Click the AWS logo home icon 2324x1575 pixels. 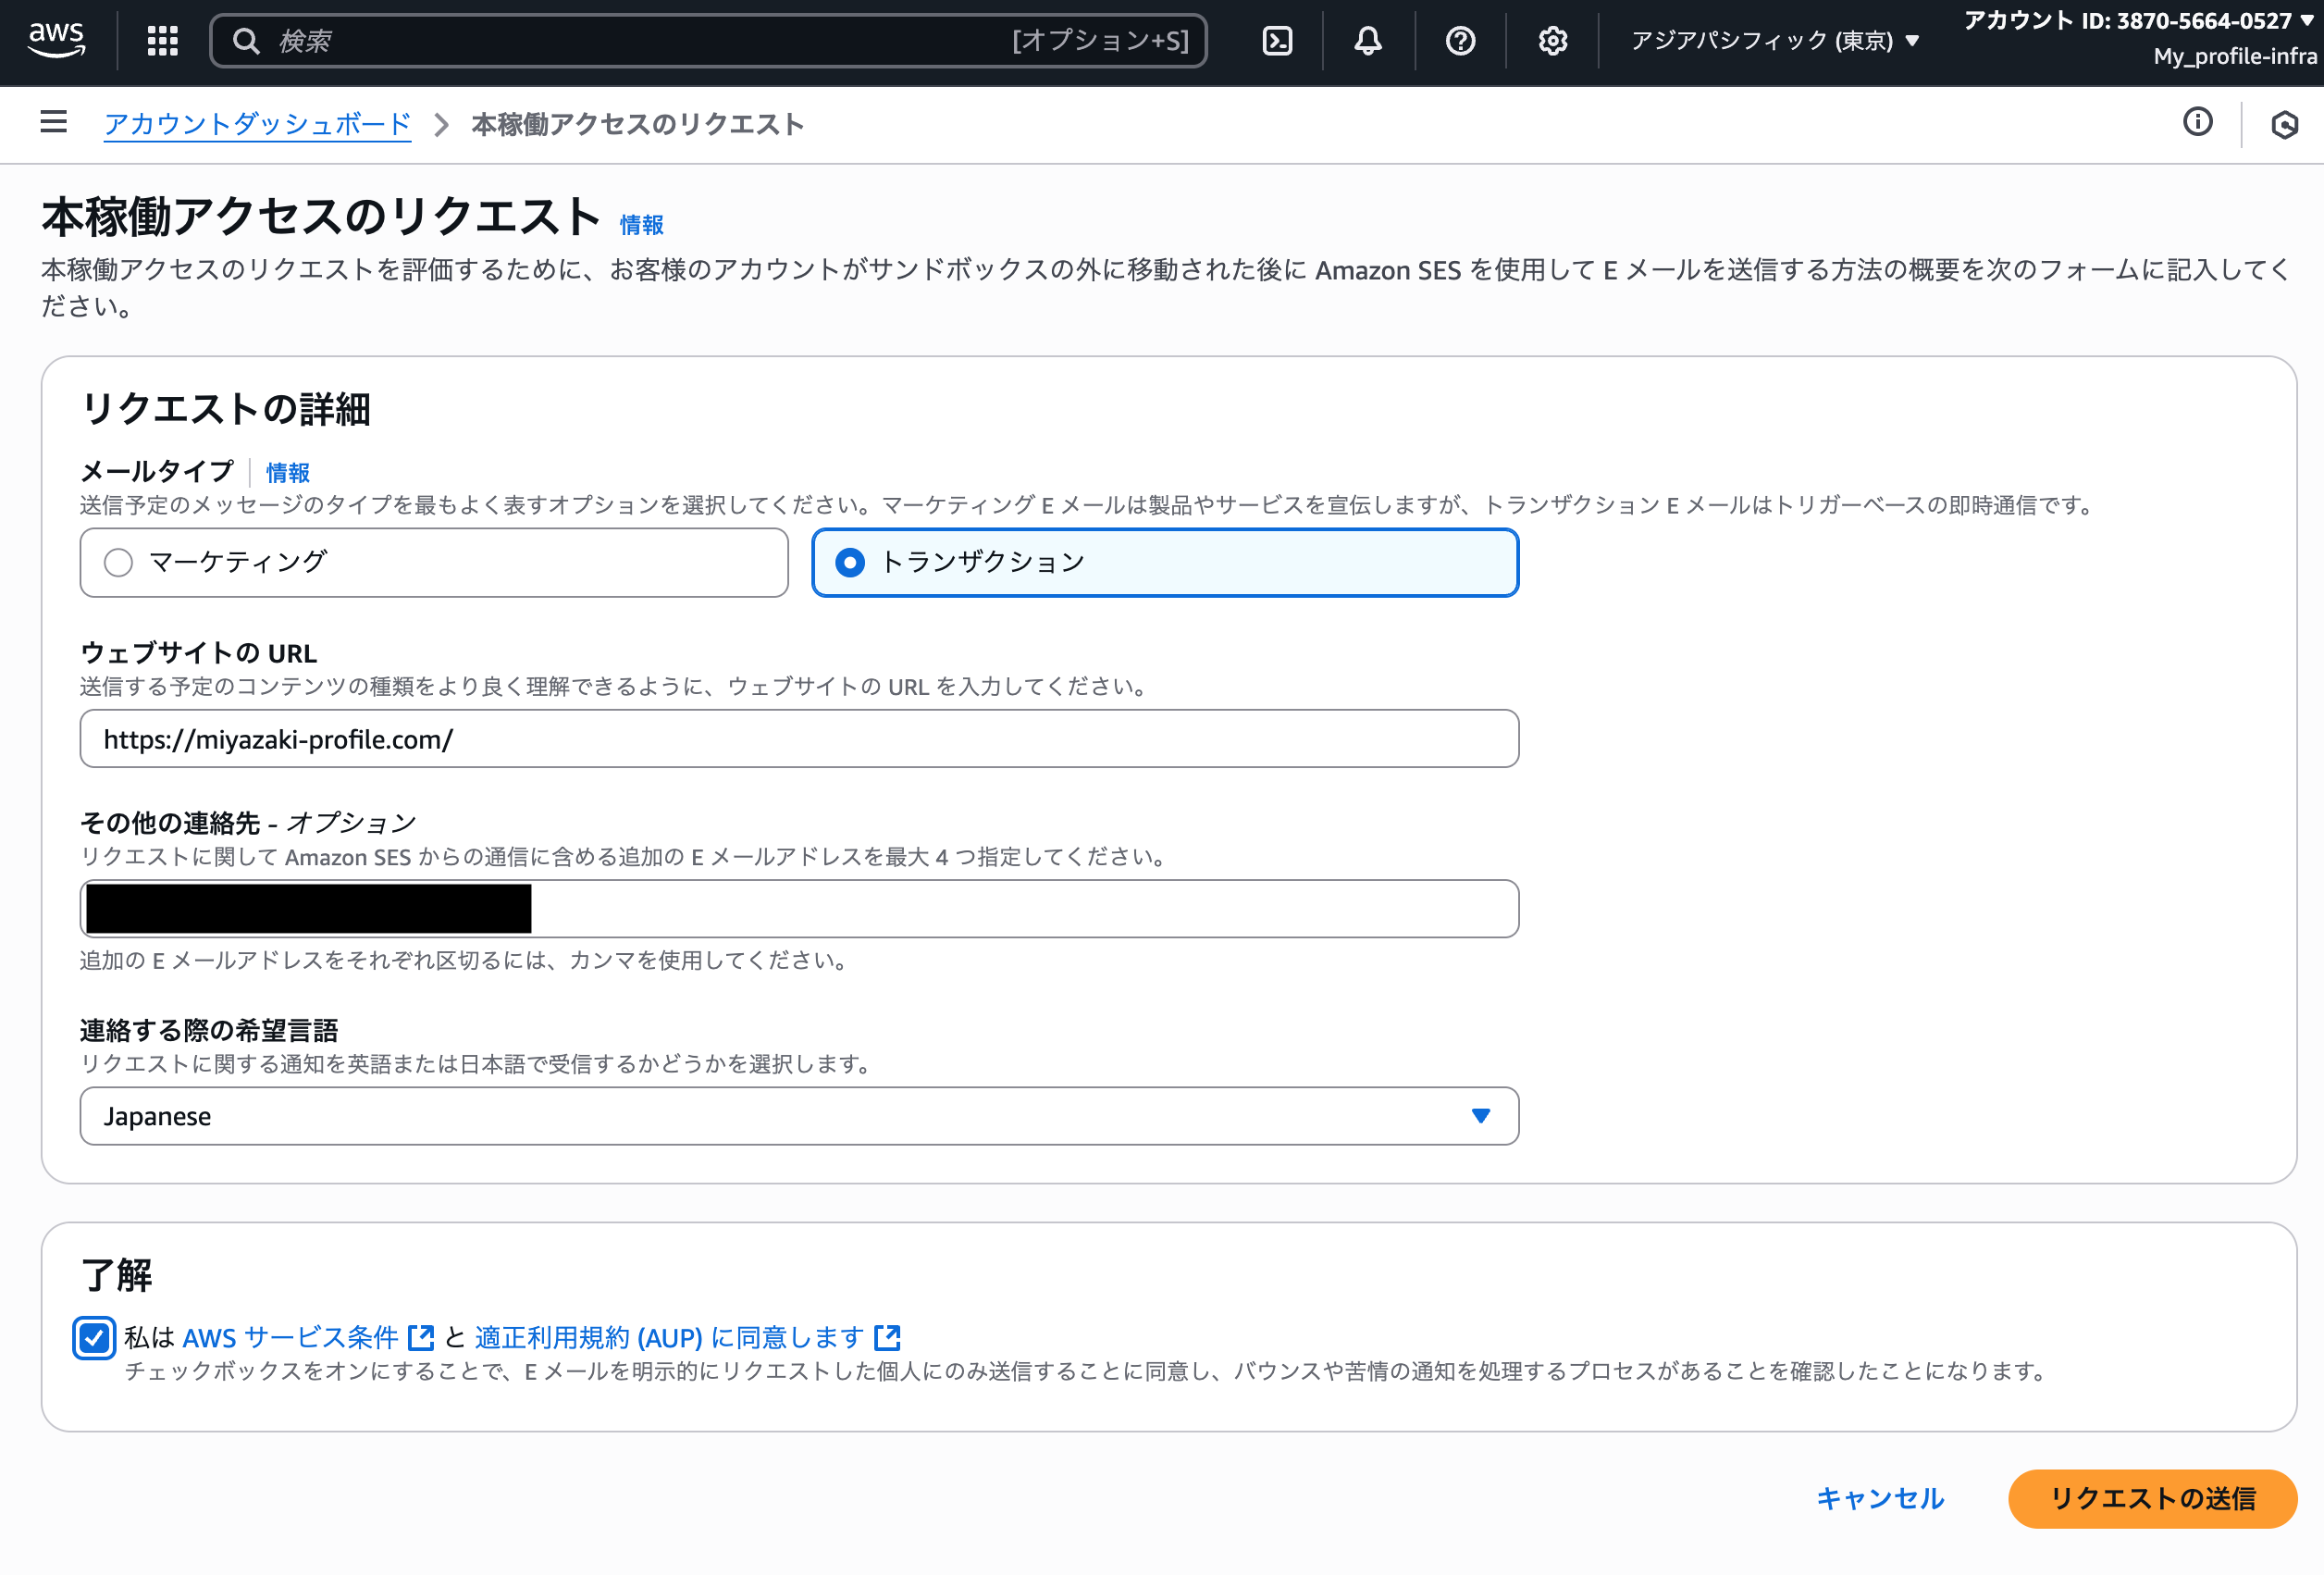point(56,40)
